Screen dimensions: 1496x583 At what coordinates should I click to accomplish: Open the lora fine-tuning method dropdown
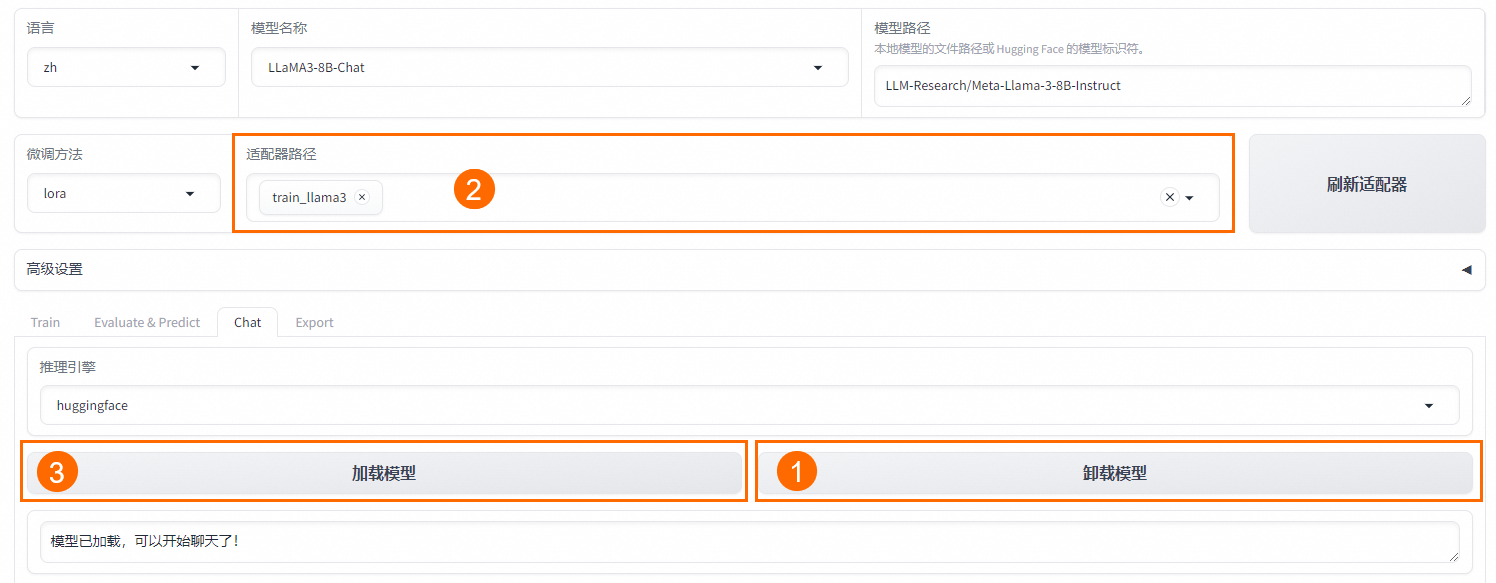point(124,193)
